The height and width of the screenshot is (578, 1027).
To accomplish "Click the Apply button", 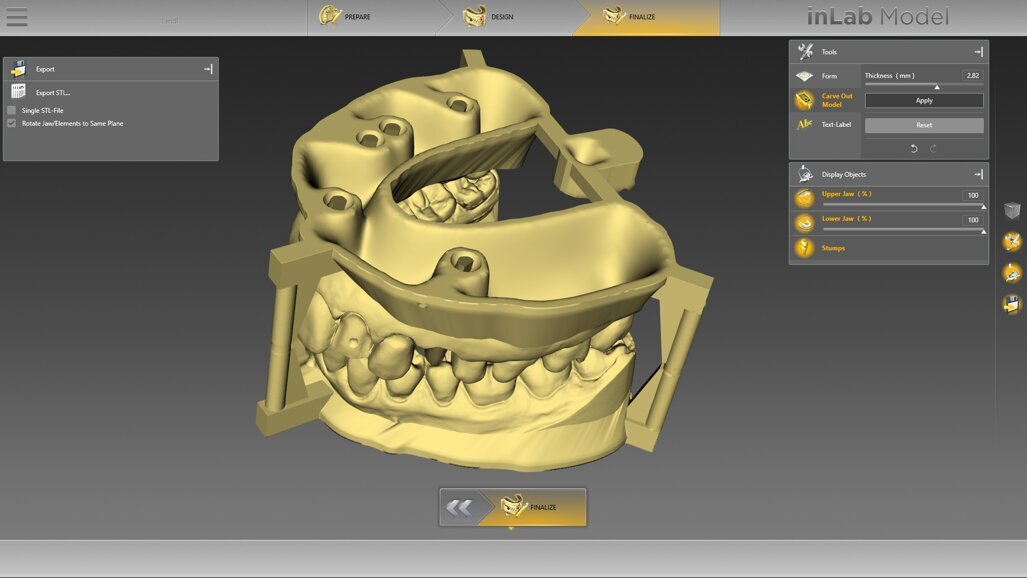I will pyautogui.click(x=922, y=99).
